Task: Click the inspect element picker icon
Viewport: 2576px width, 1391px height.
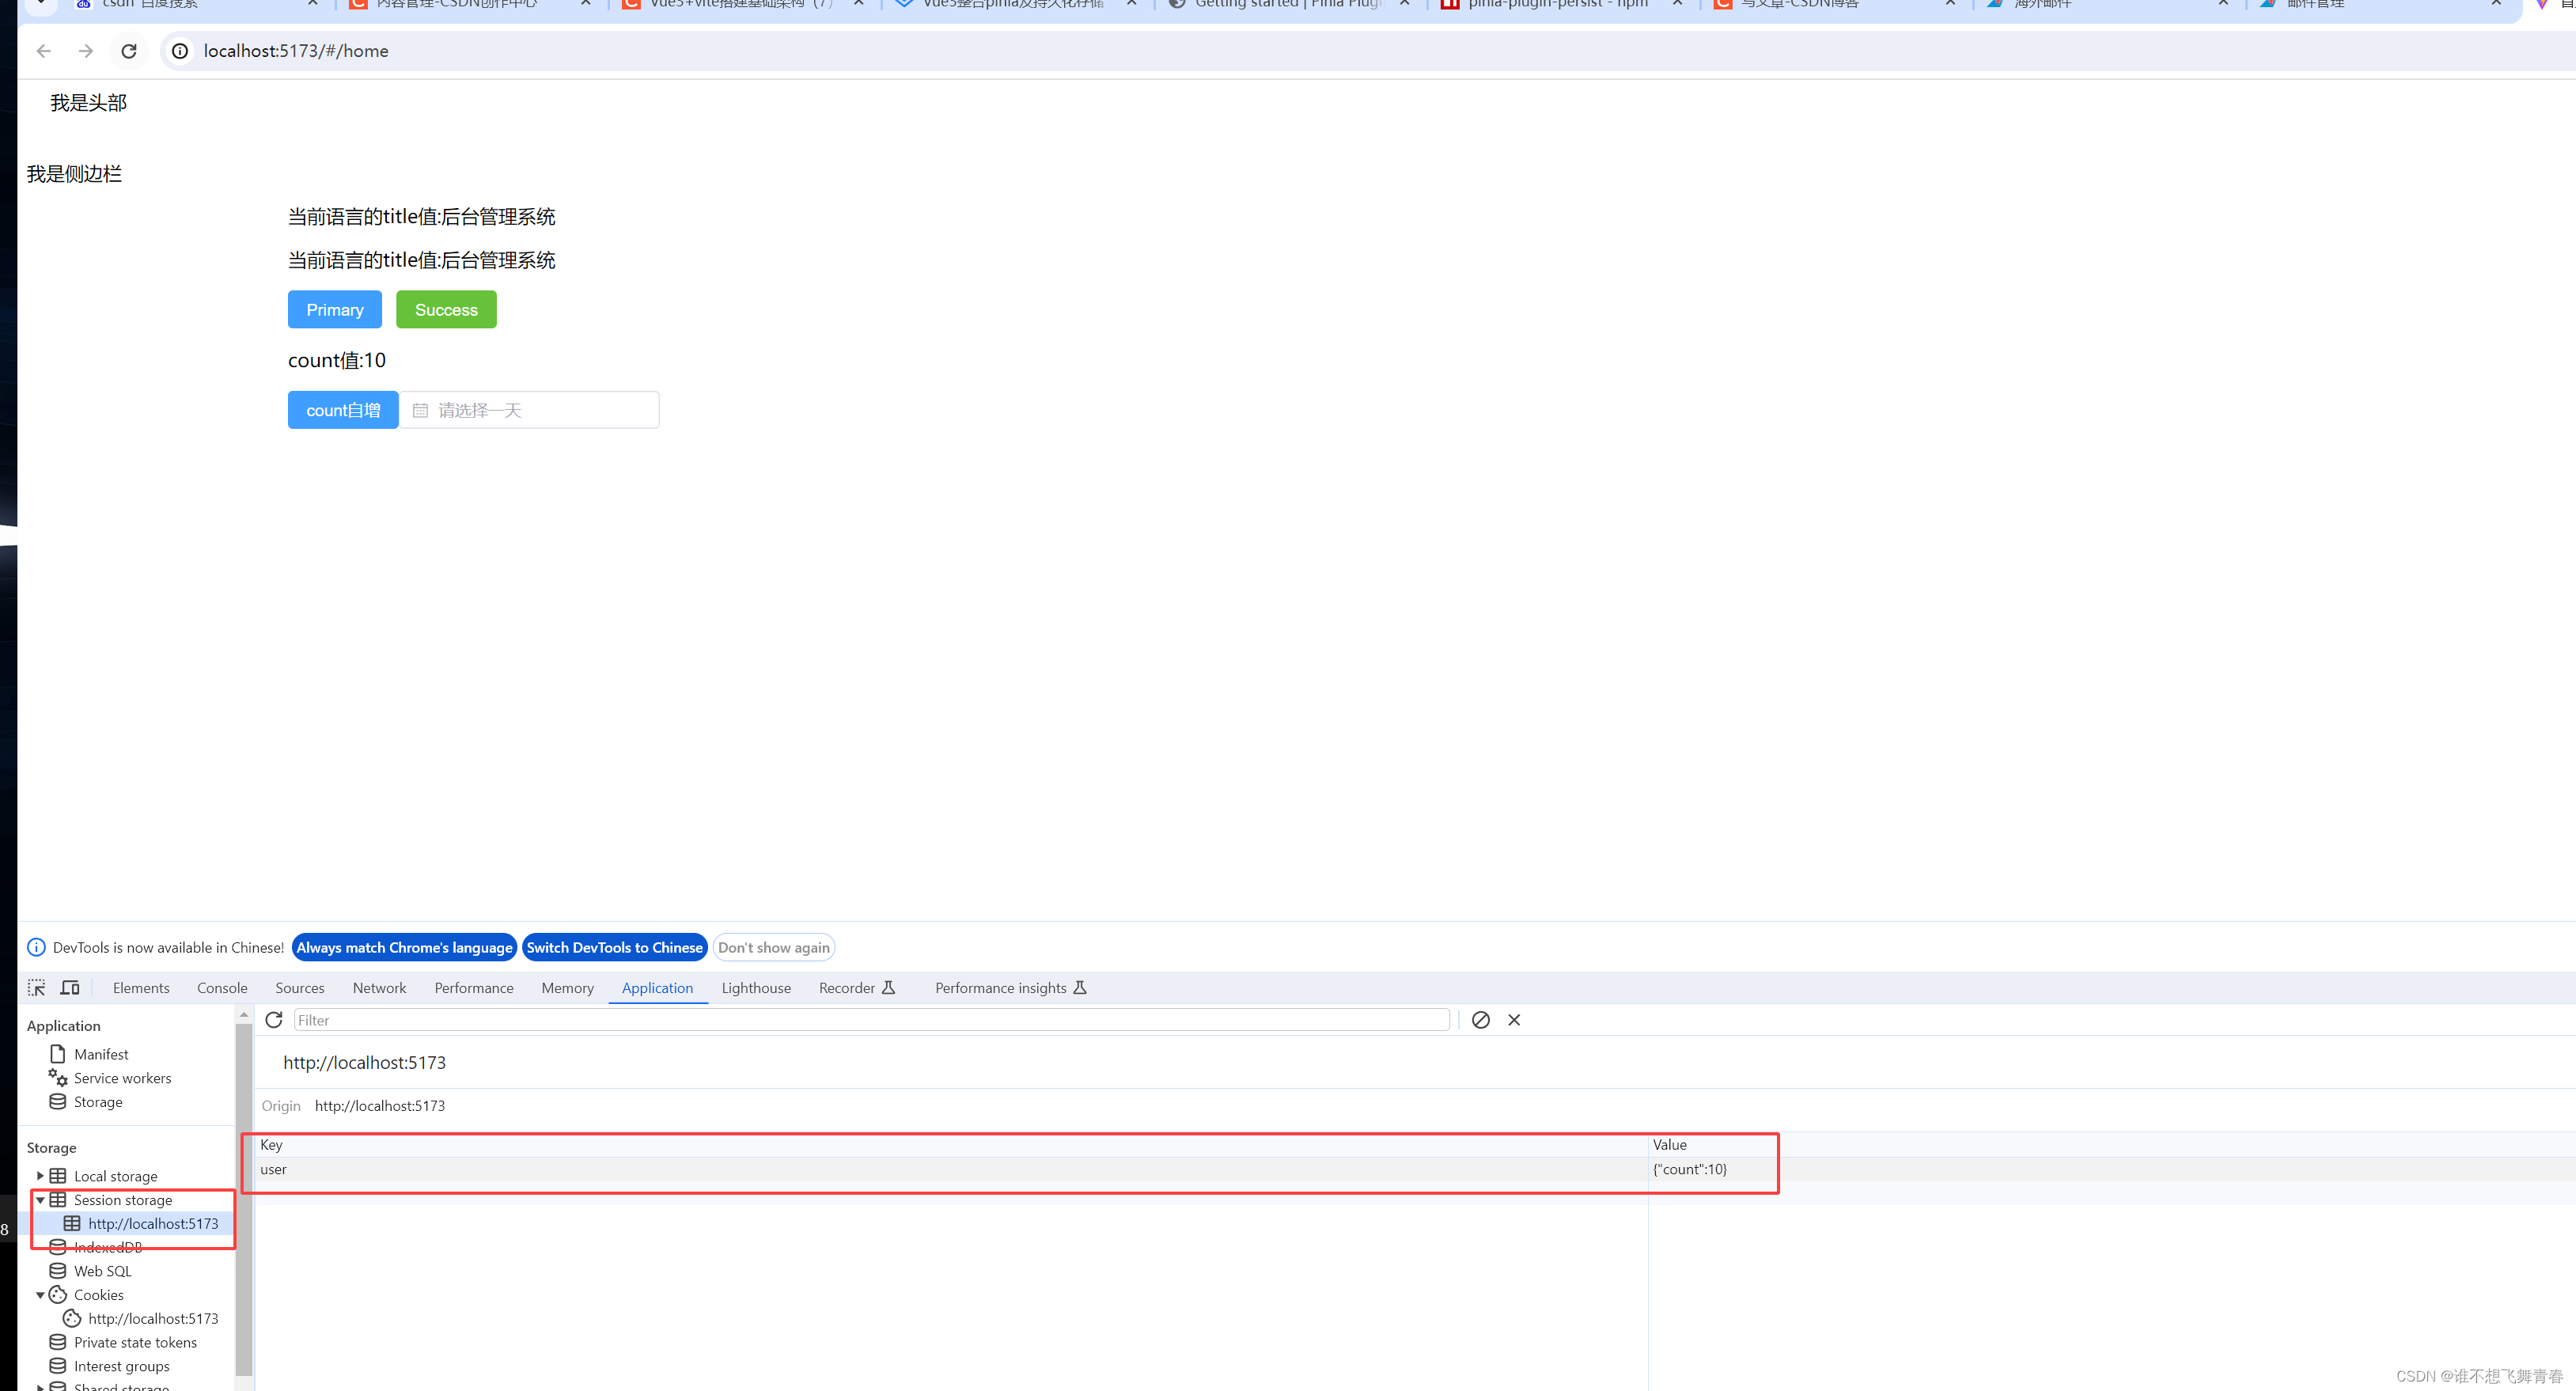Action: (37, 988)
